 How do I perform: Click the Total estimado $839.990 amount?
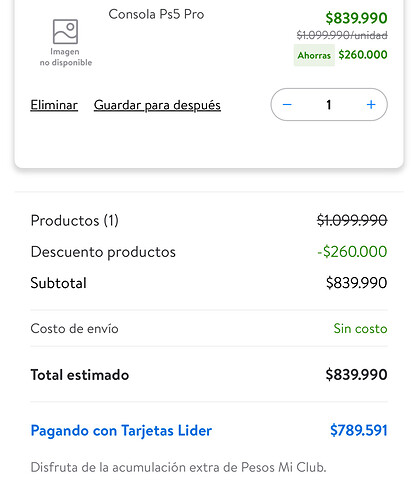[356, 375]
